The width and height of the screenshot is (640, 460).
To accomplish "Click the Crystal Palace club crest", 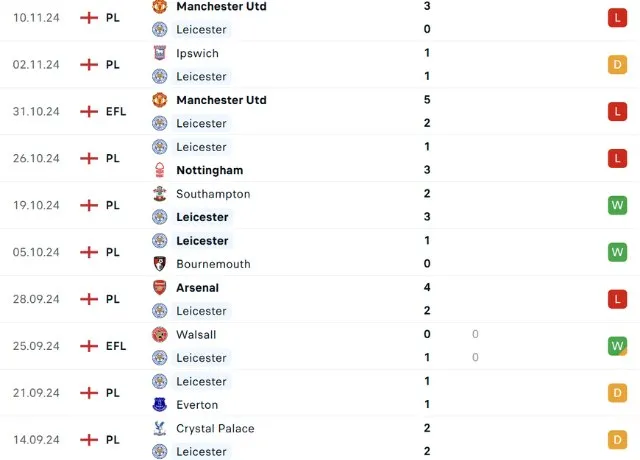I will click(x=159, y=428).
